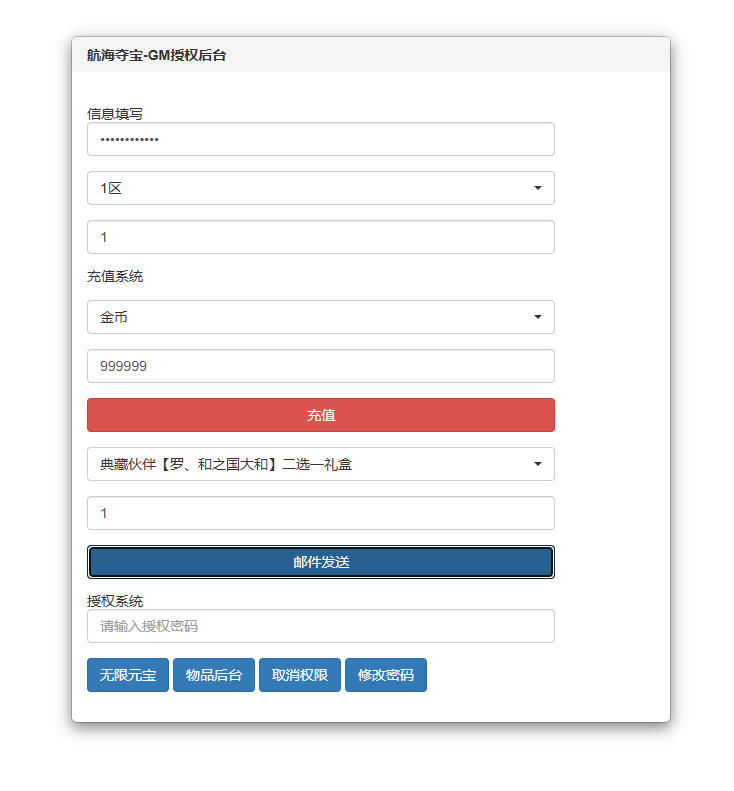The width and height of the screenshot is (734, 791).
Task: Click the masked password field under 信息填写
Action: (x=320, y=139)
